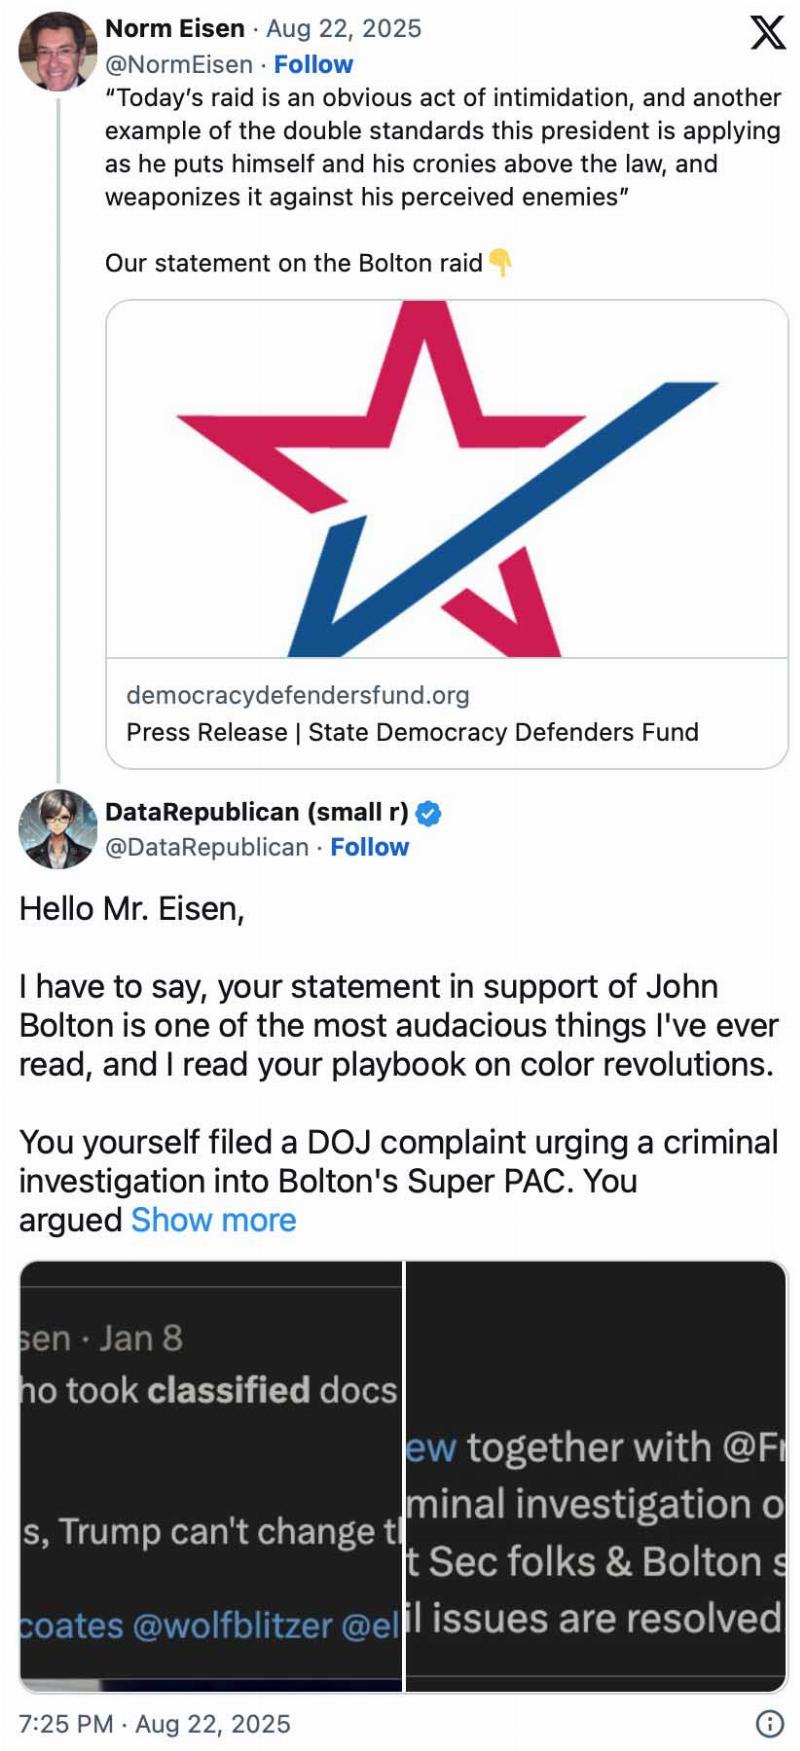
Task: Follow the @NormEisen account
Action: pyautogui.click(x=313, y=64)
